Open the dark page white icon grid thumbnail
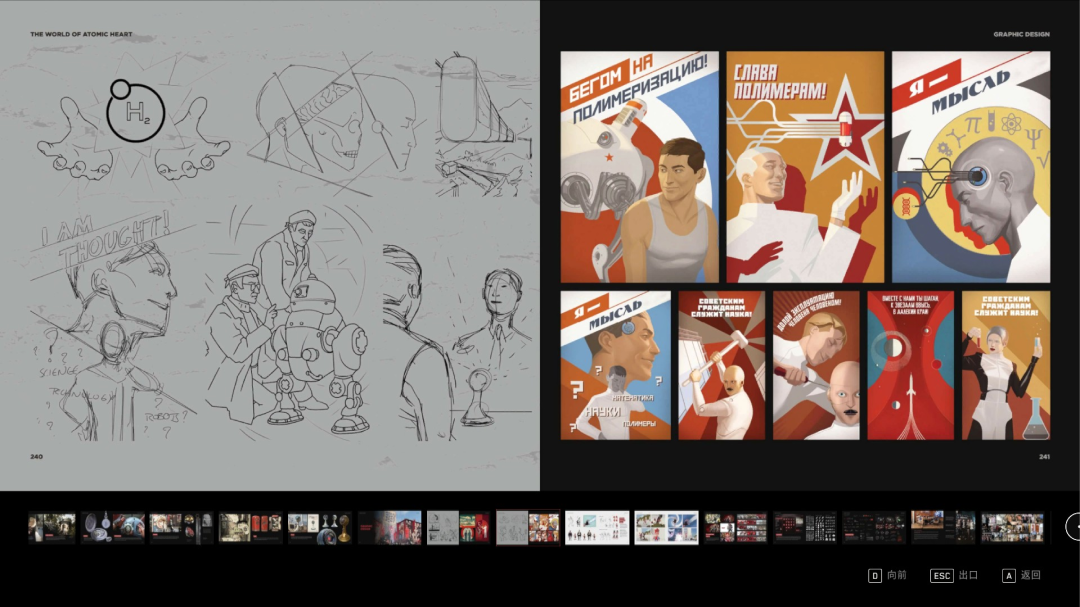The height and width of the screenshot is (607, 1080). click(804, 528)
